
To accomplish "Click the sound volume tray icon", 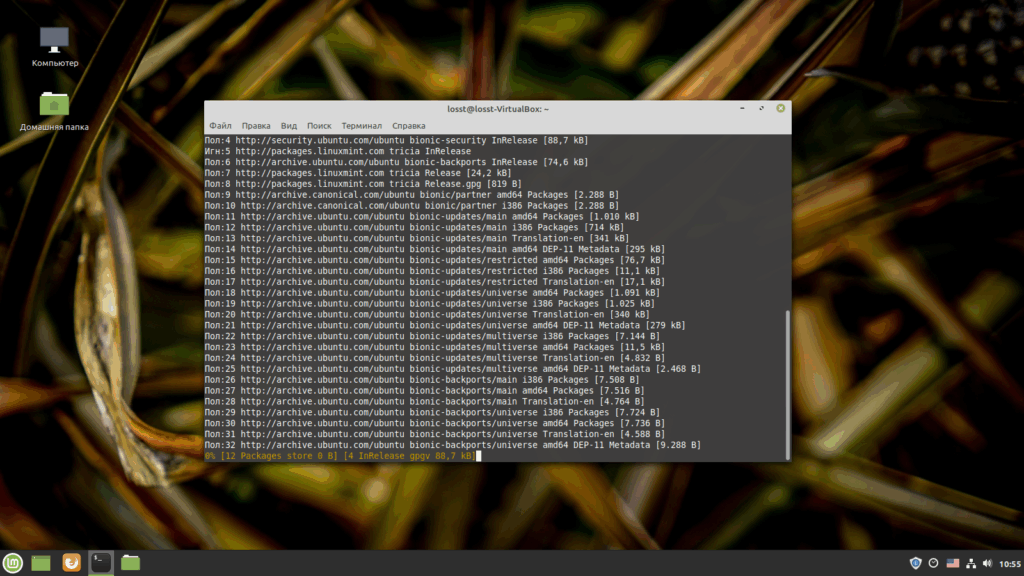I will (987, 563).
